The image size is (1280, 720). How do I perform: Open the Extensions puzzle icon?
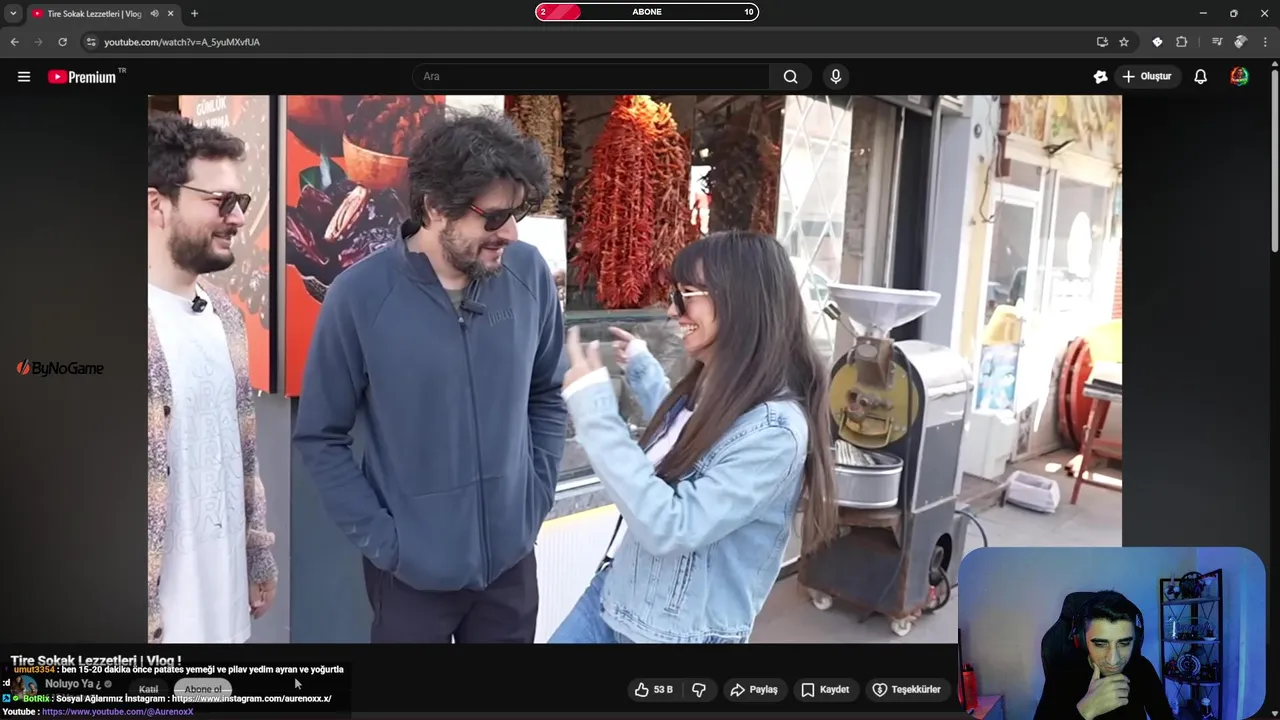click(x=1181, y=42)
